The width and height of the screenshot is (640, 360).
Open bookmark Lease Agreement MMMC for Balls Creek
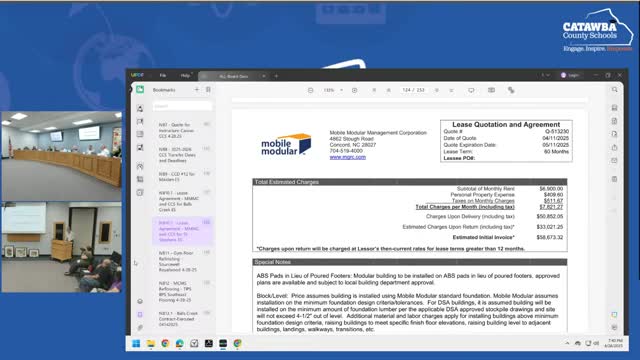(x=183, y=201)
